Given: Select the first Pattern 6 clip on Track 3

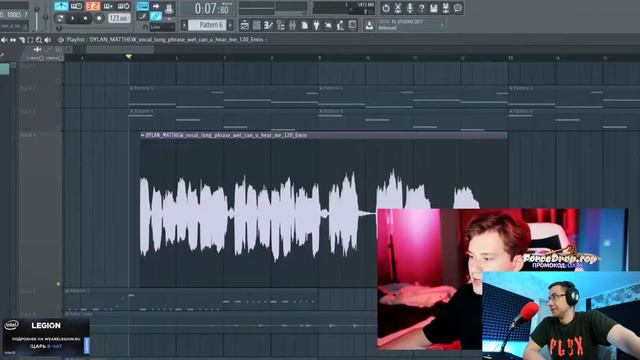Looking at the screenshot, I should (223, 120).
